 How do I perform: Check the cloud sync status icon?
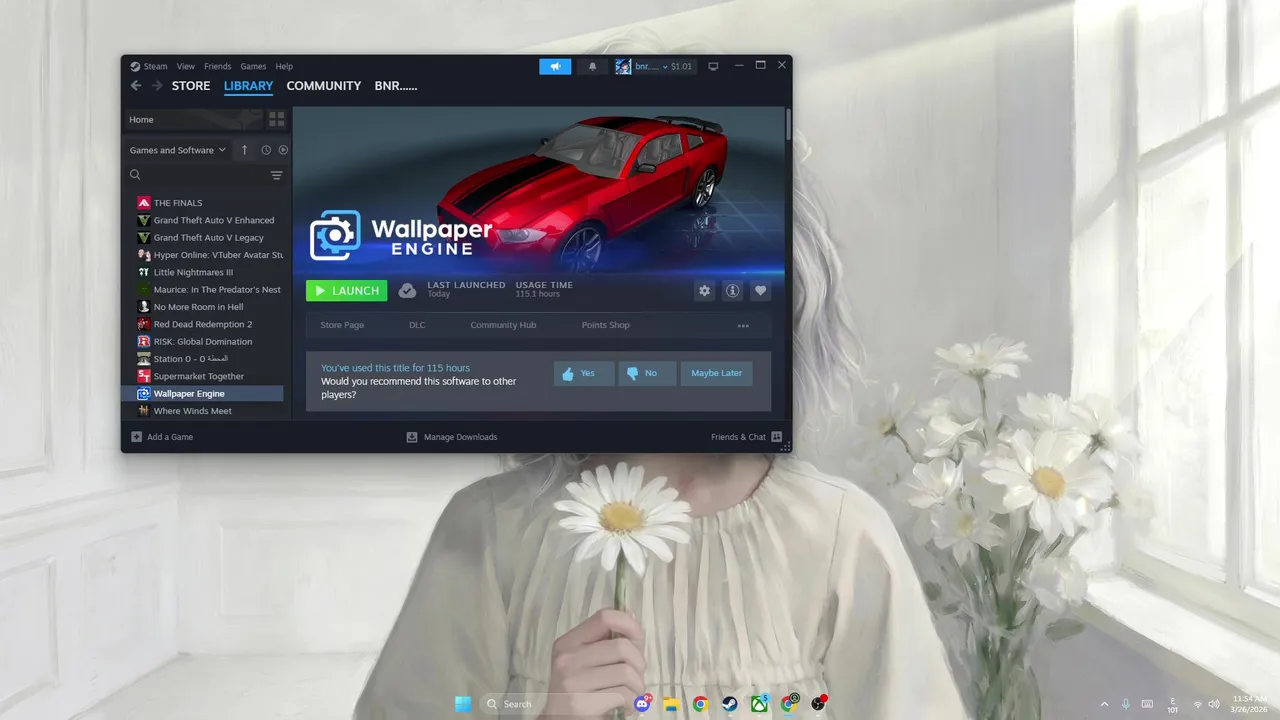click(407, 290)
